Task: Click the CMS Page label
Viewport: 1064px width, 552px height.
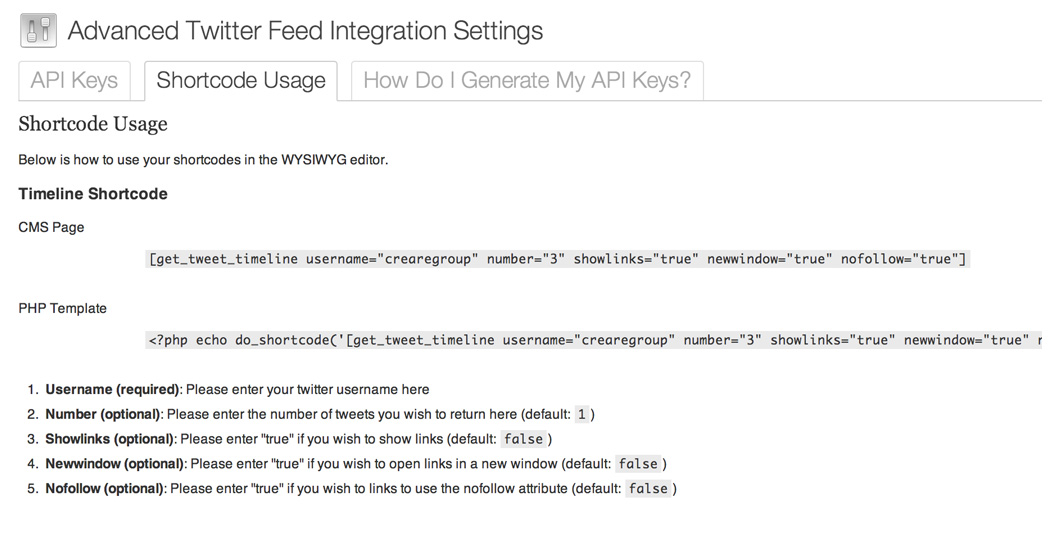Action: pos(52,227)
